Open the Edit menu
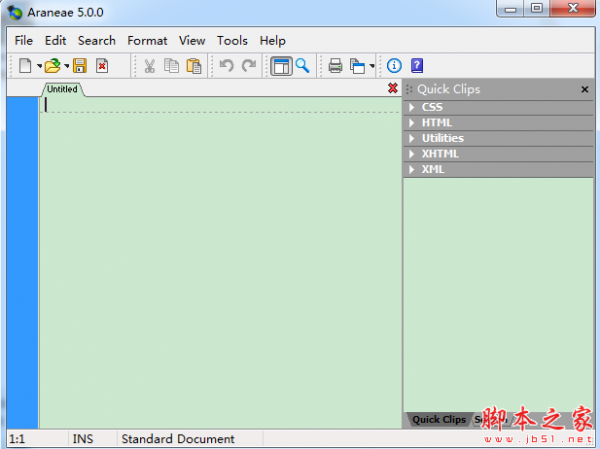The width and height of the screenshot is (600, 449). coord(55,41)
